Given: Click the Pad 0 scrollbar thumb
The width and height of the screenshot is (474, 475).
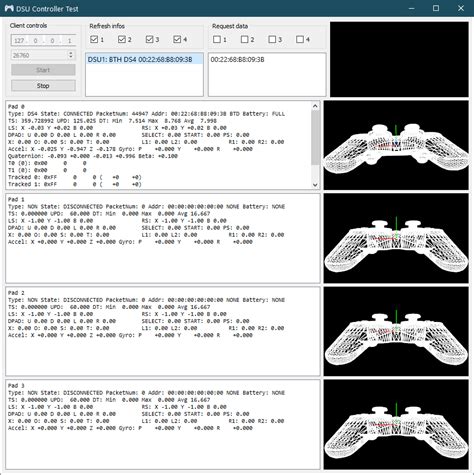Looking at the screenshot, I should (x=315, y=137).
